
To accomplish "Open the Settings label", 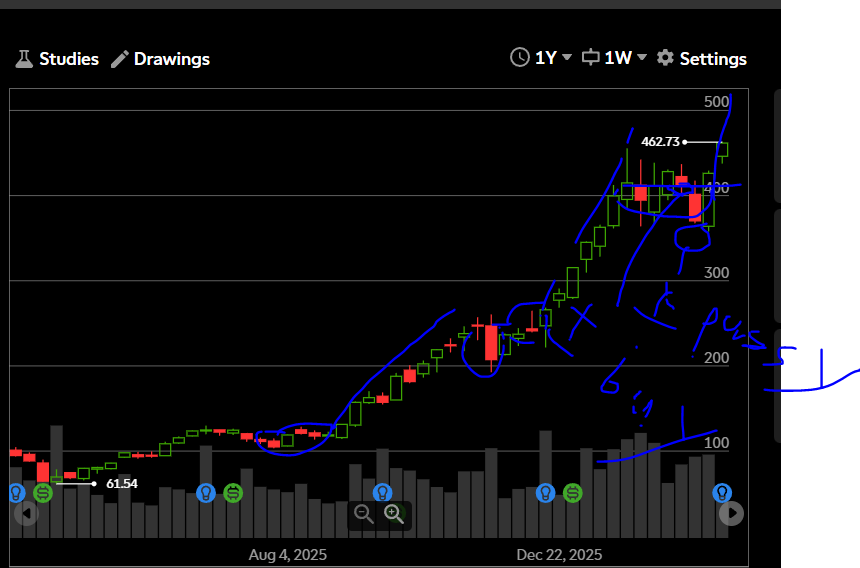I will 713,59.
